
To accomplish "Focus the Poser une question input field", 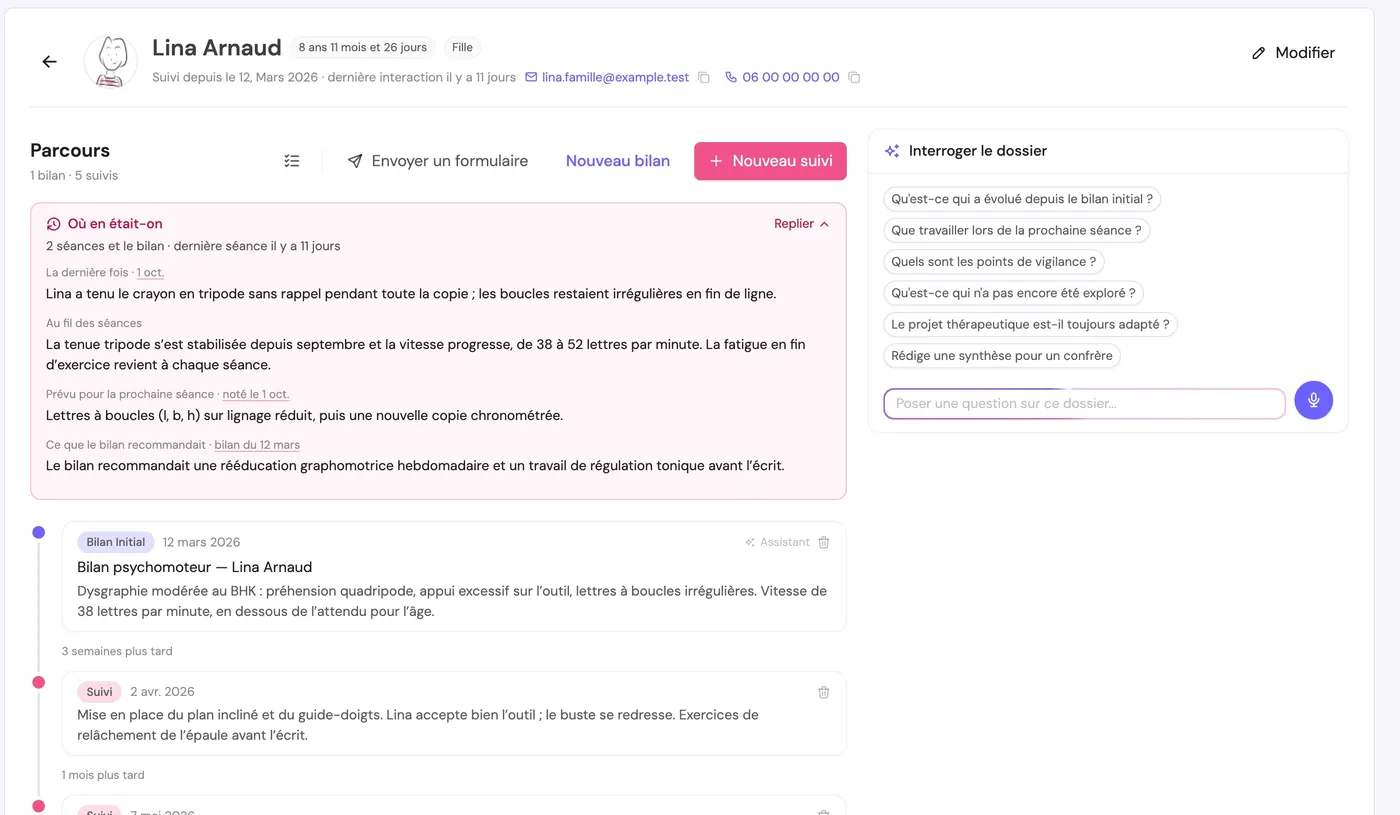I will (x=1084, y=403).
